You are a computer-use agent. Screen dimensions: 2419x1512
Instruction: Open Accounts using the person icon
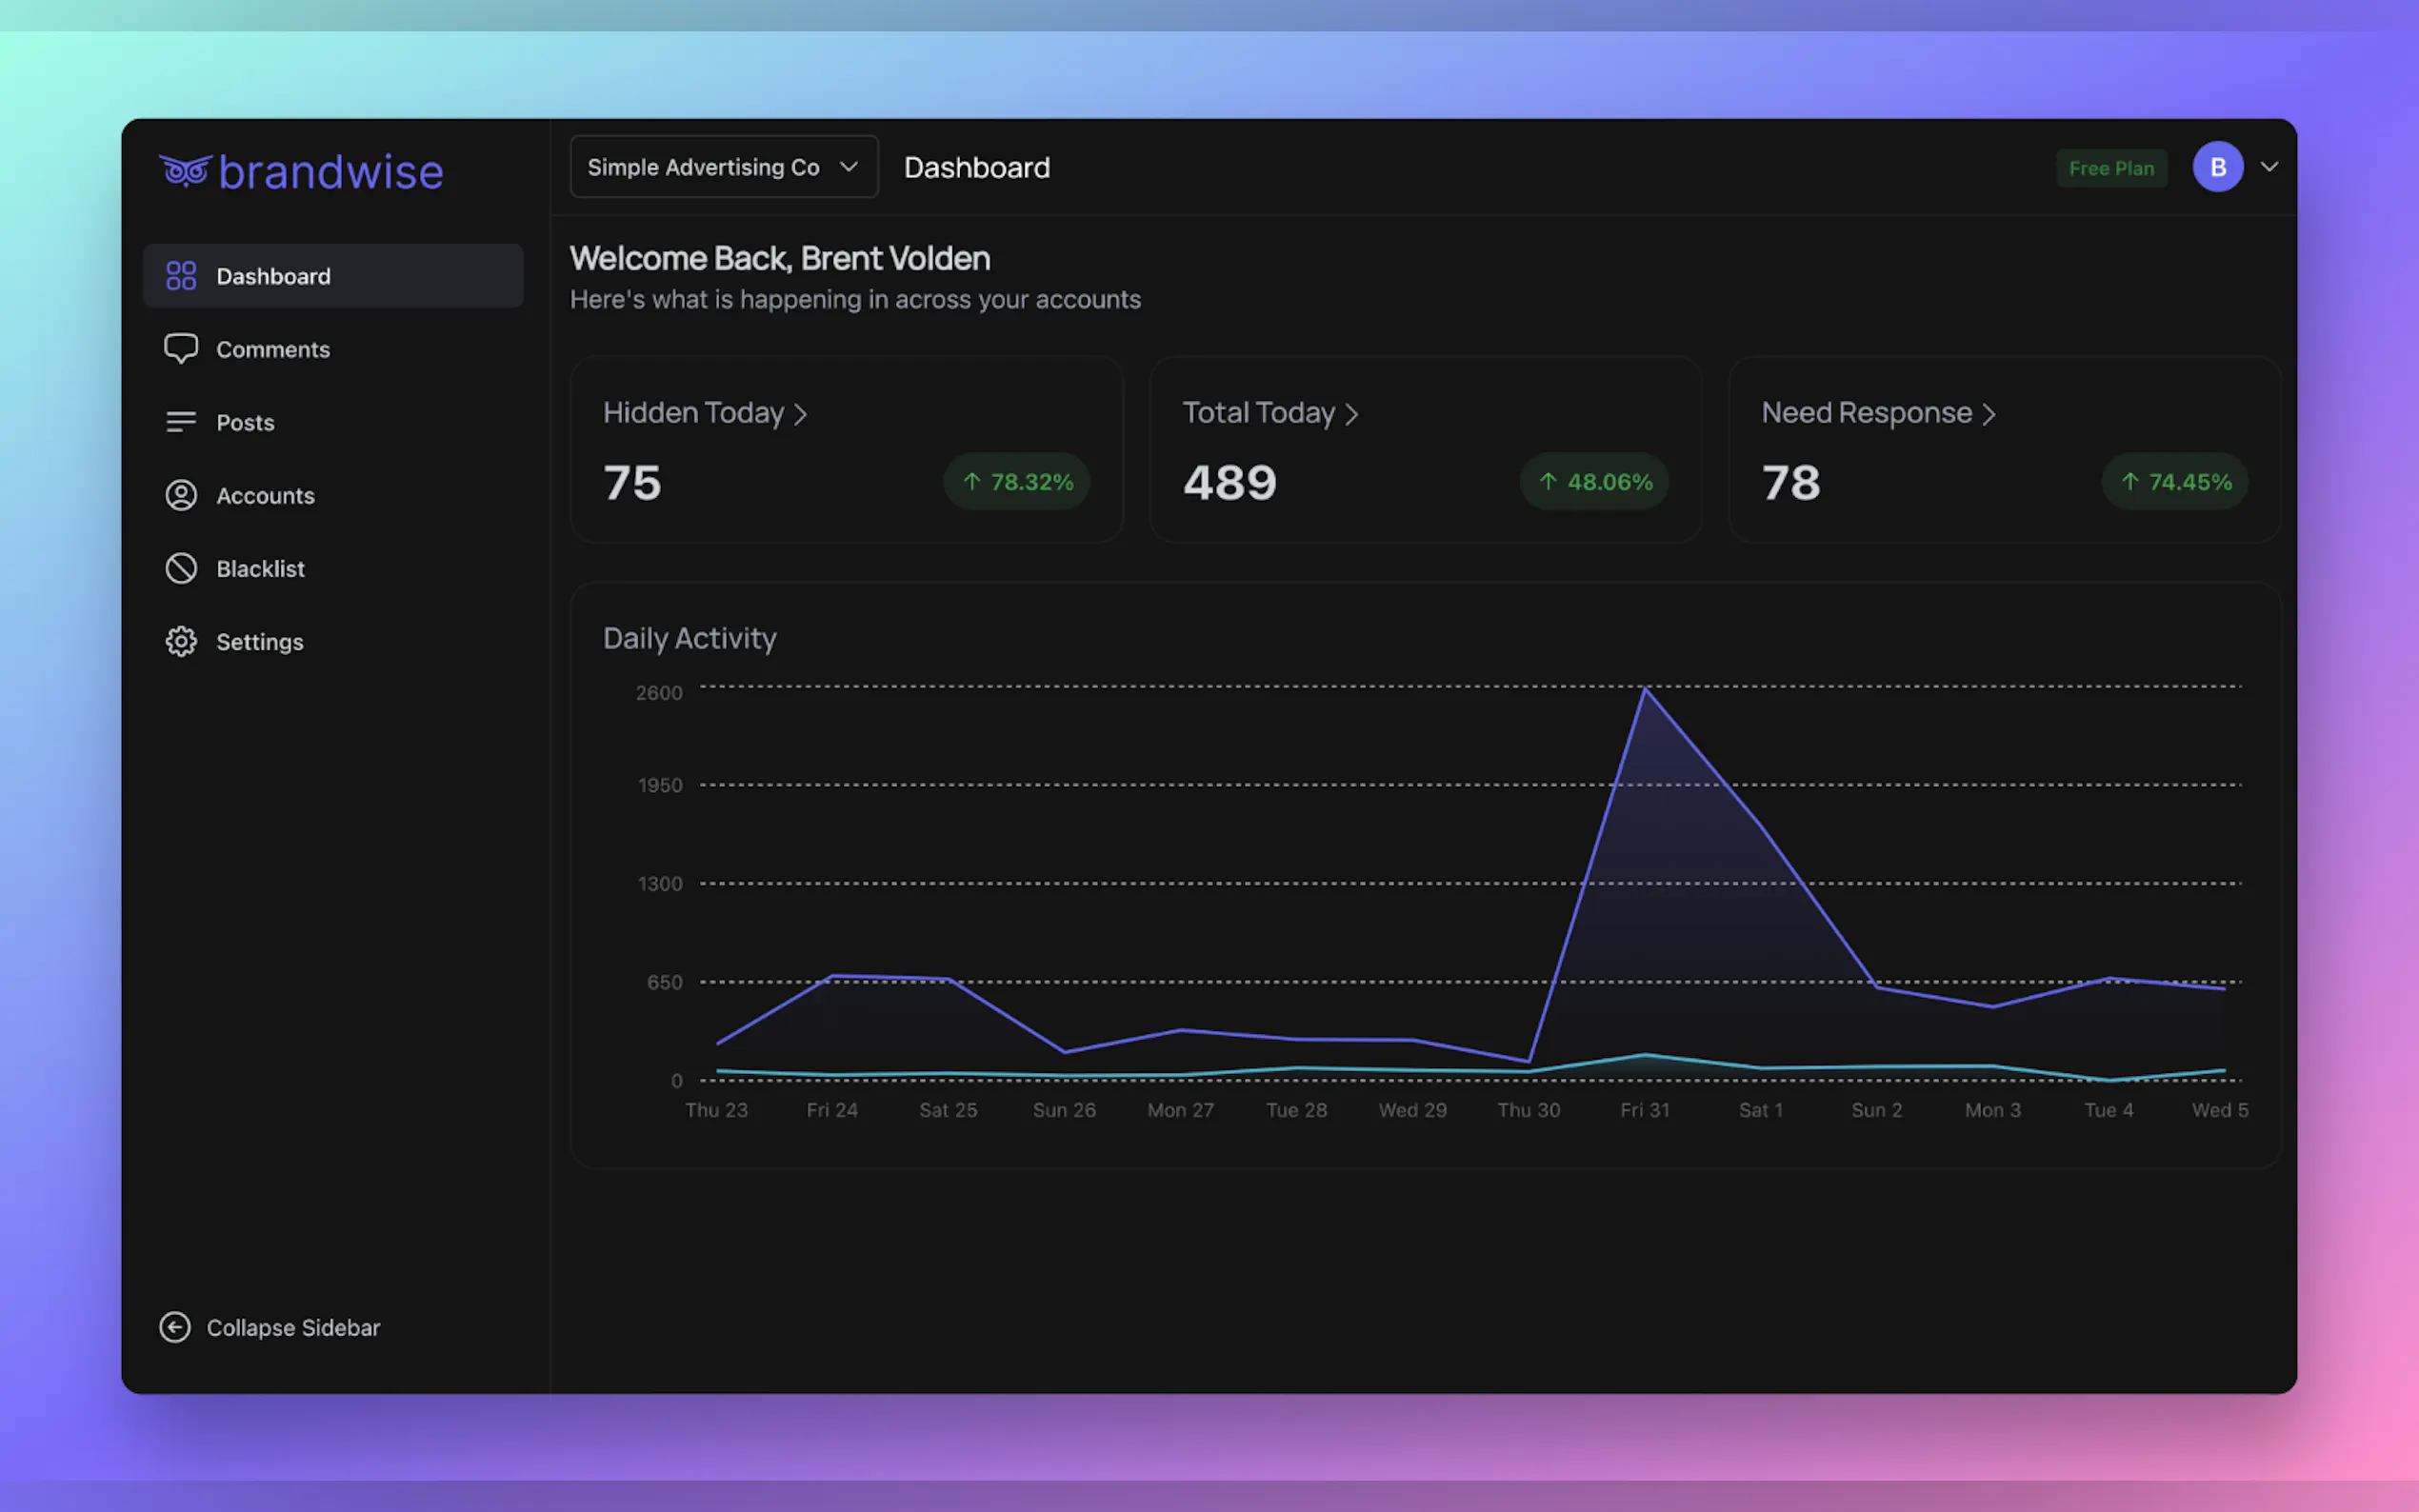click(x=181, y=494)
